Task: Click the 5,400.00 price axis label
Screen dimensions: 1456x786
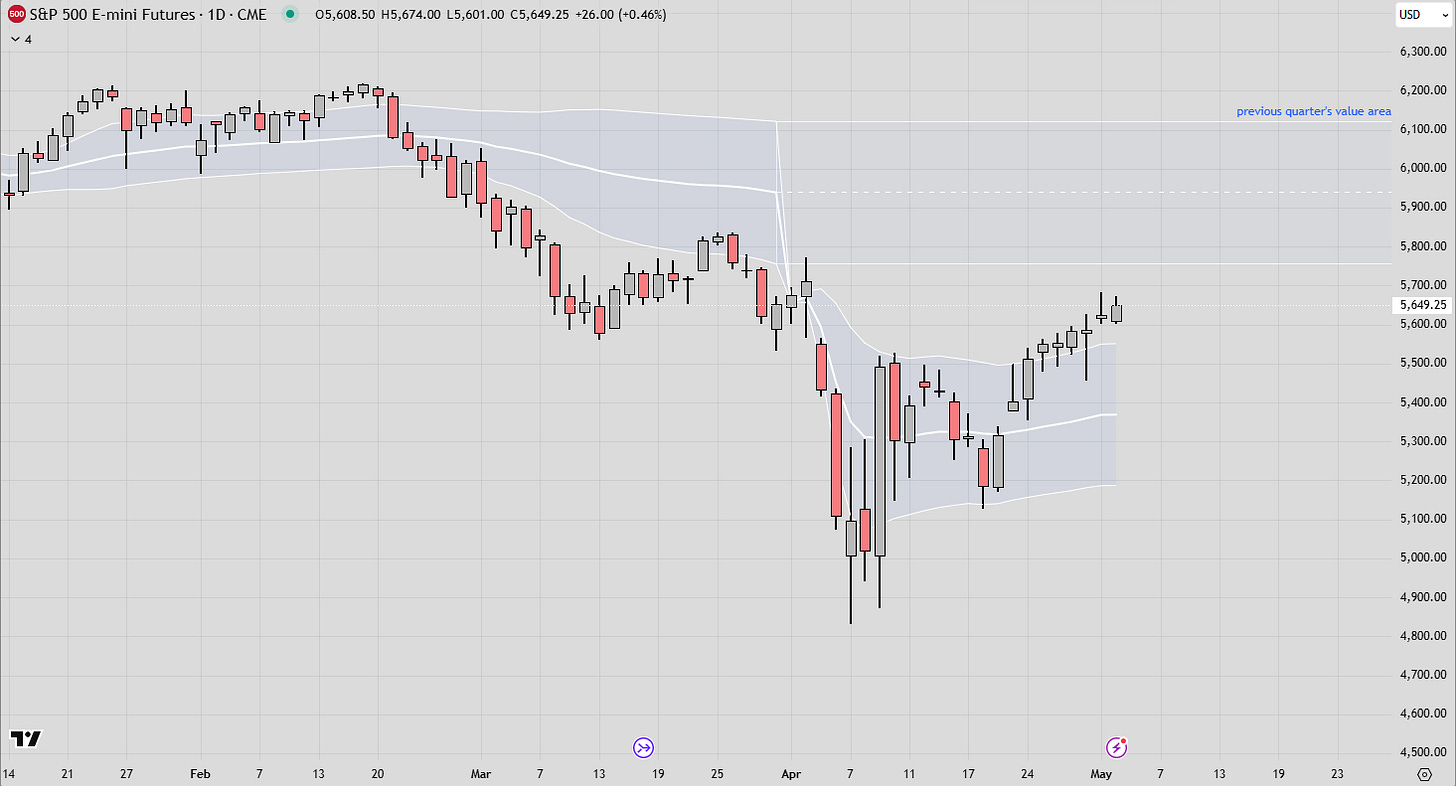Action: pos(1423,402)
